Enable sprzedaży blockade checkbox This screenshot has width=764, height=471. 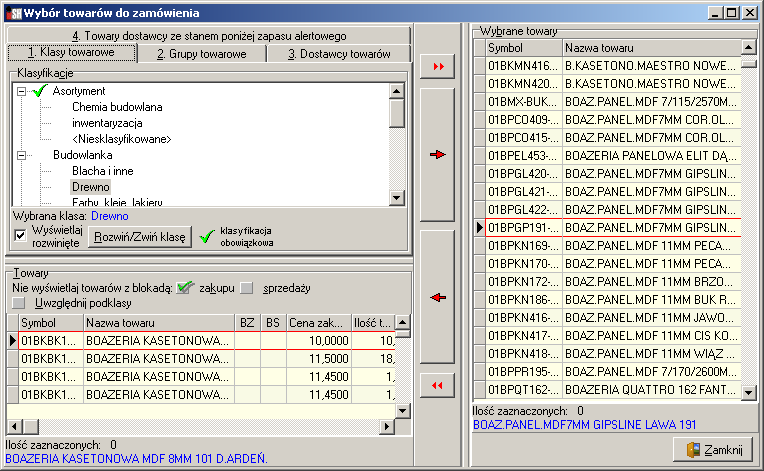247,288
